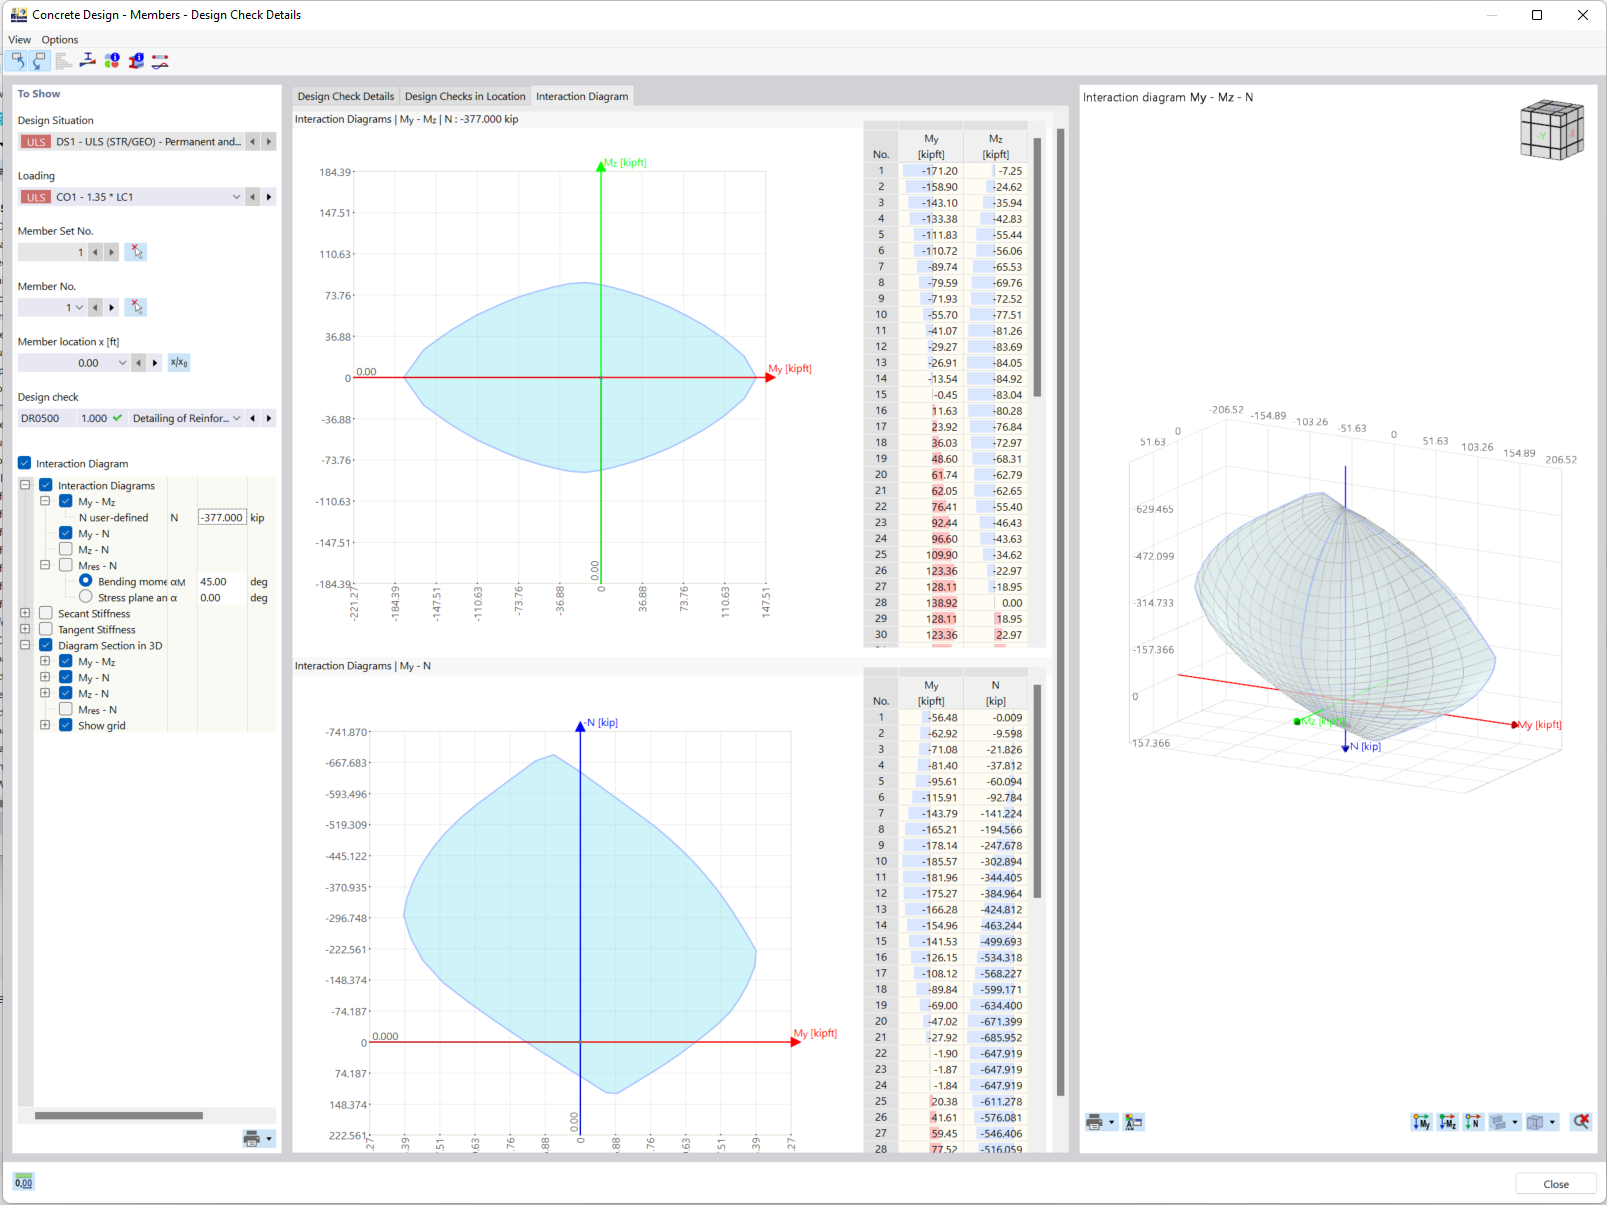Click the x/x0 button for member location

coord(178,362)
